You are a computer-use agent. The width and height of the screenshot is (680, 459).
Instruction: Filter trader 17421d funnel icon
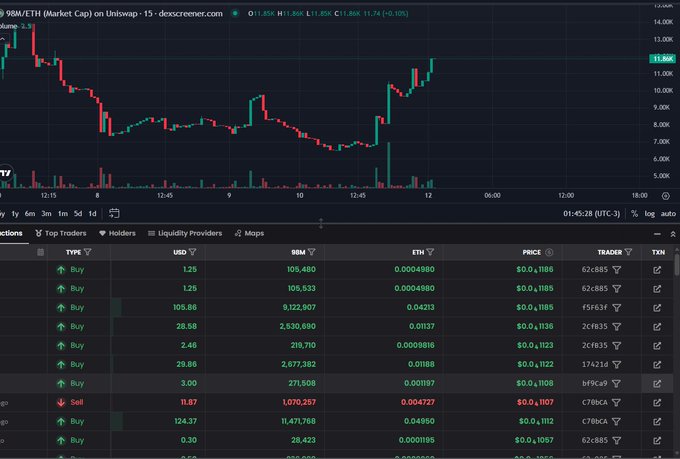(x=617, y=365)
